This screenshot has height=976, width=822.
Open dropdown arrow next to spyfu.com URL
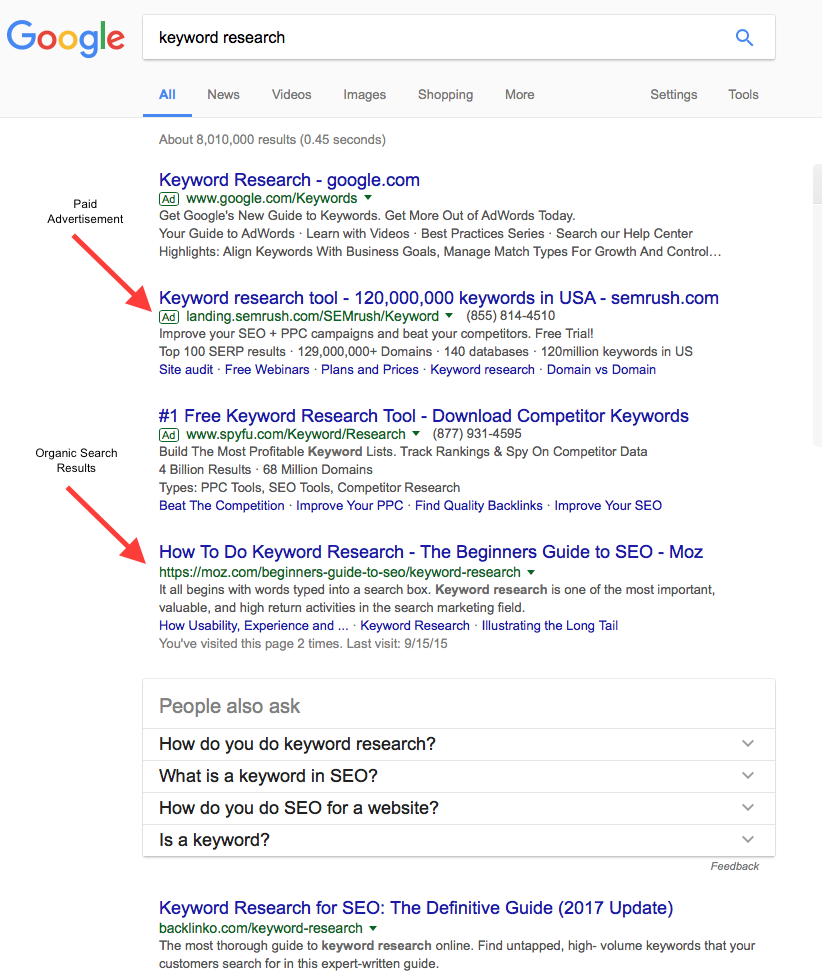point(416,433)
